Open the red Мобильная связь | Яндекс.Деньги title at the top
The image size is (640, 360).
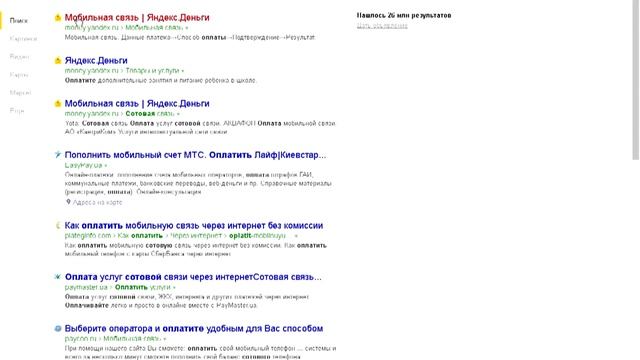137,18
